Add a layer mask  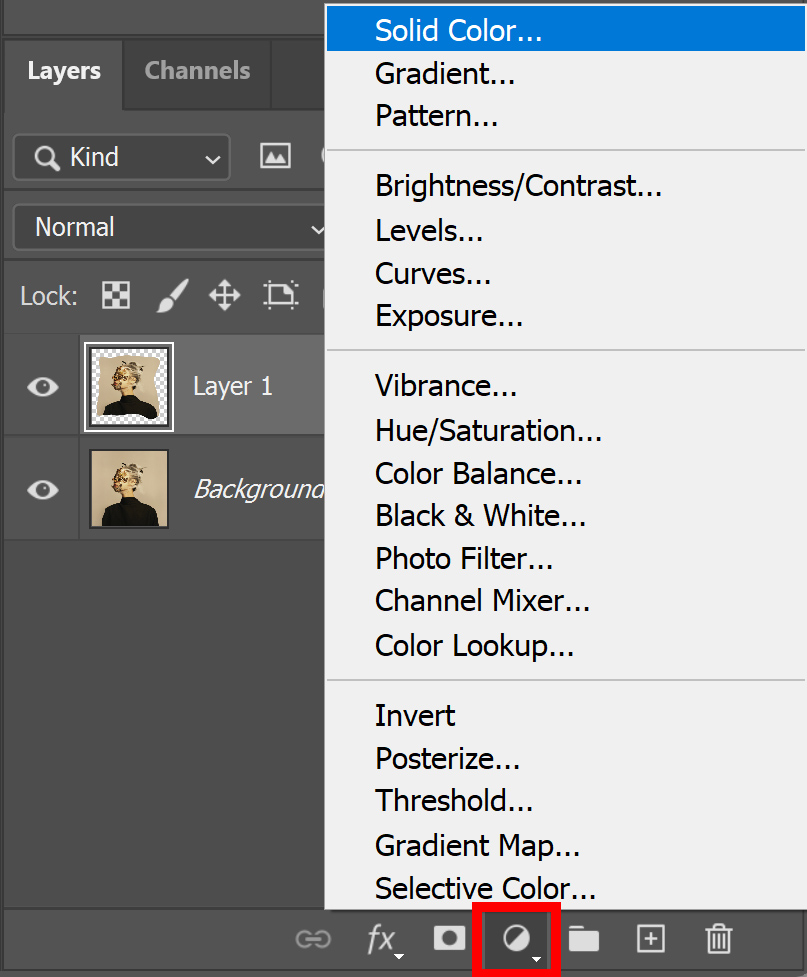[x=449, y=938]
